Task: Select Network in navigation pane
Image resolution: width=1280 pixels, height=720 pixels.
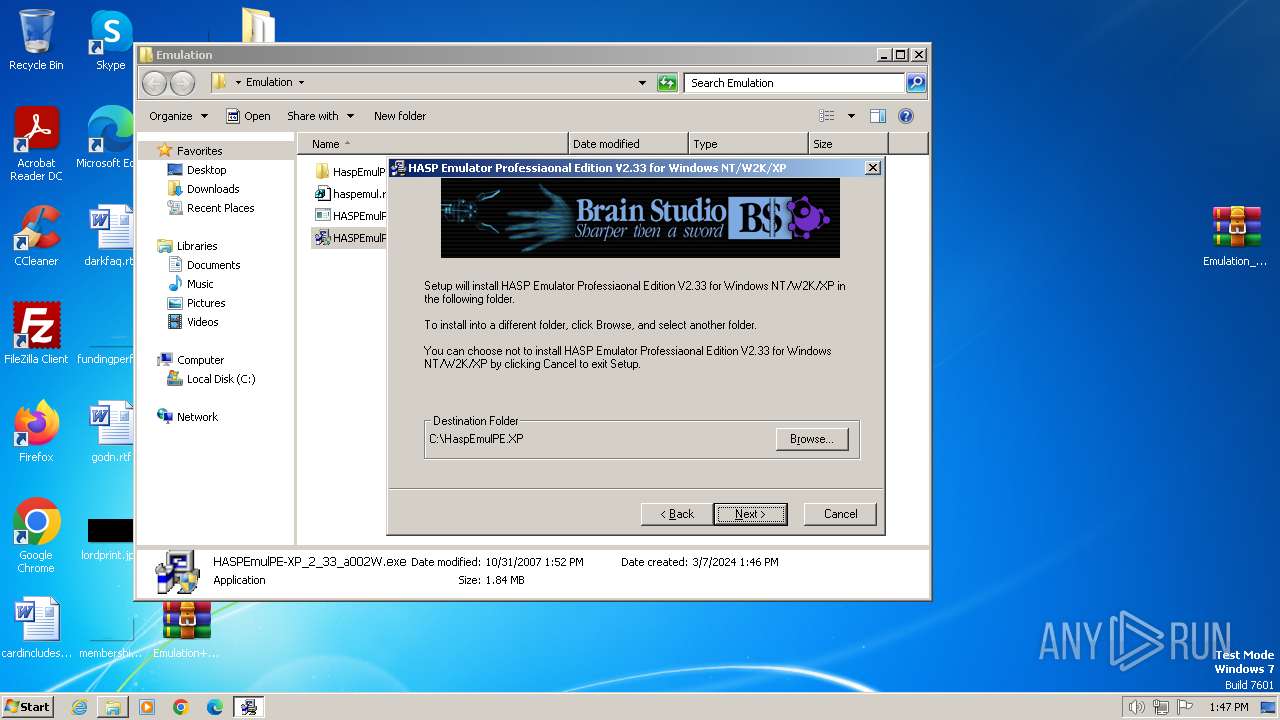Action: click(197, 417)
